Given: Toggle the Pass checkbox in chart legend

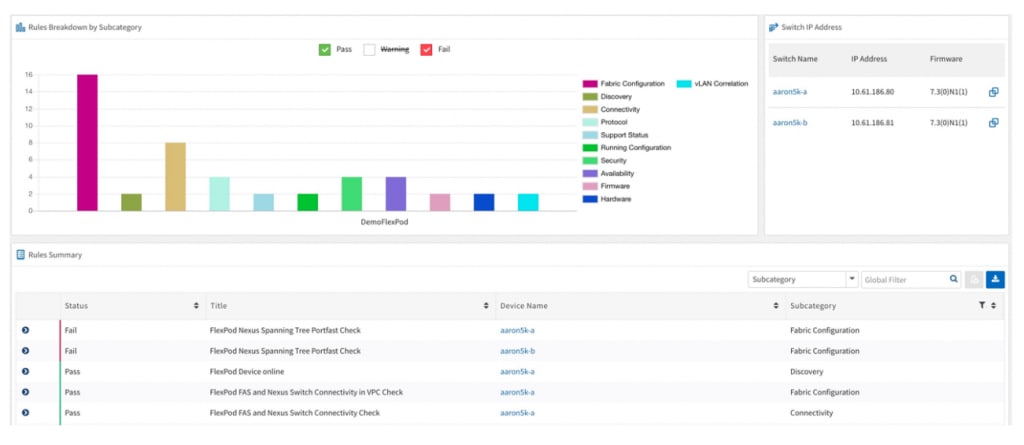Looking at the screenshot, I should coord(325,49).
